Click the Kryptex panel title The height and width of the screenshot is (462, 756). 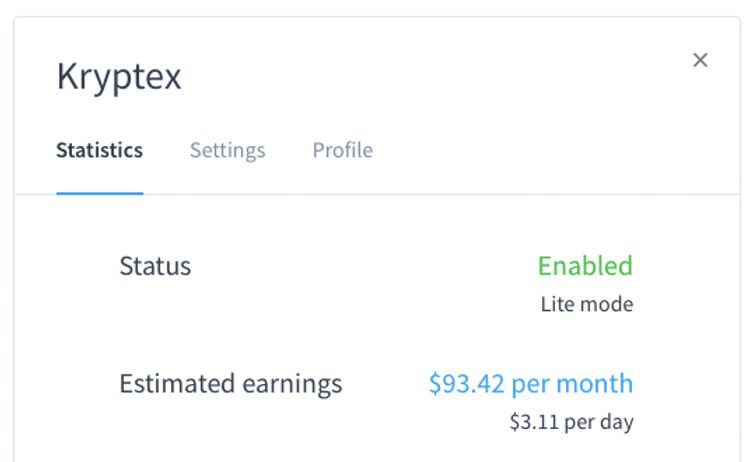coord(119,76)
